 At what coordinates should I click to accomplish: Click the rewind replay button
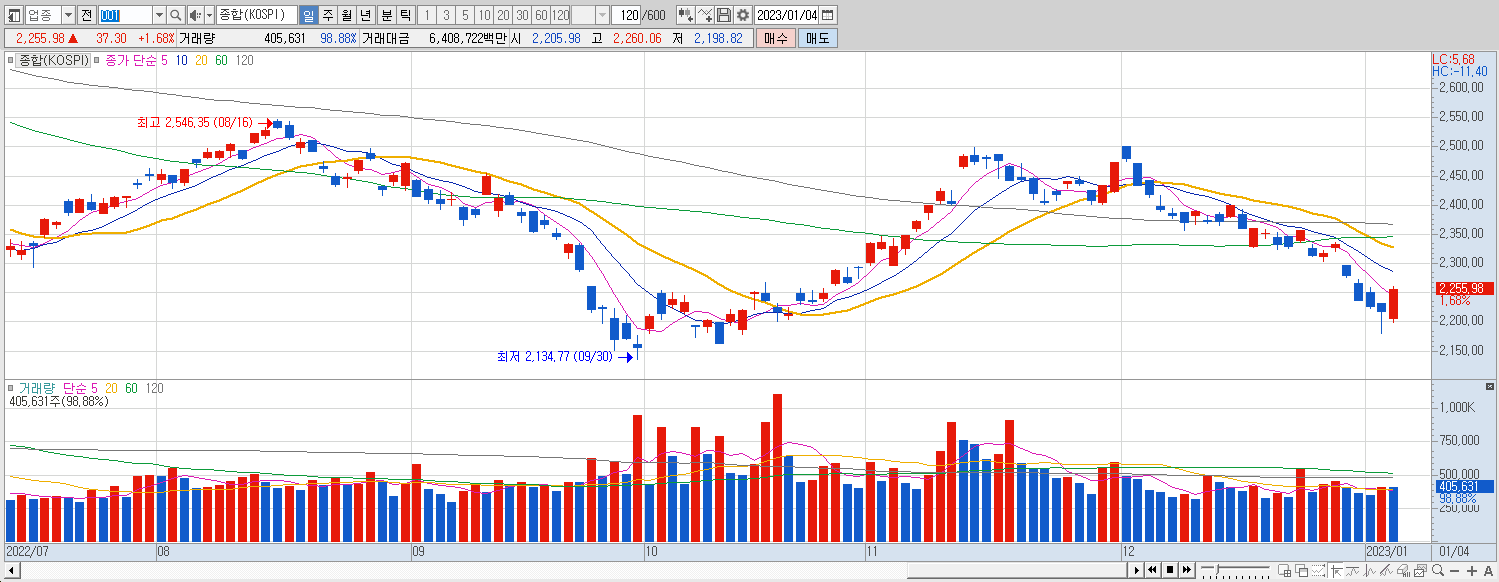point(1152,570)
